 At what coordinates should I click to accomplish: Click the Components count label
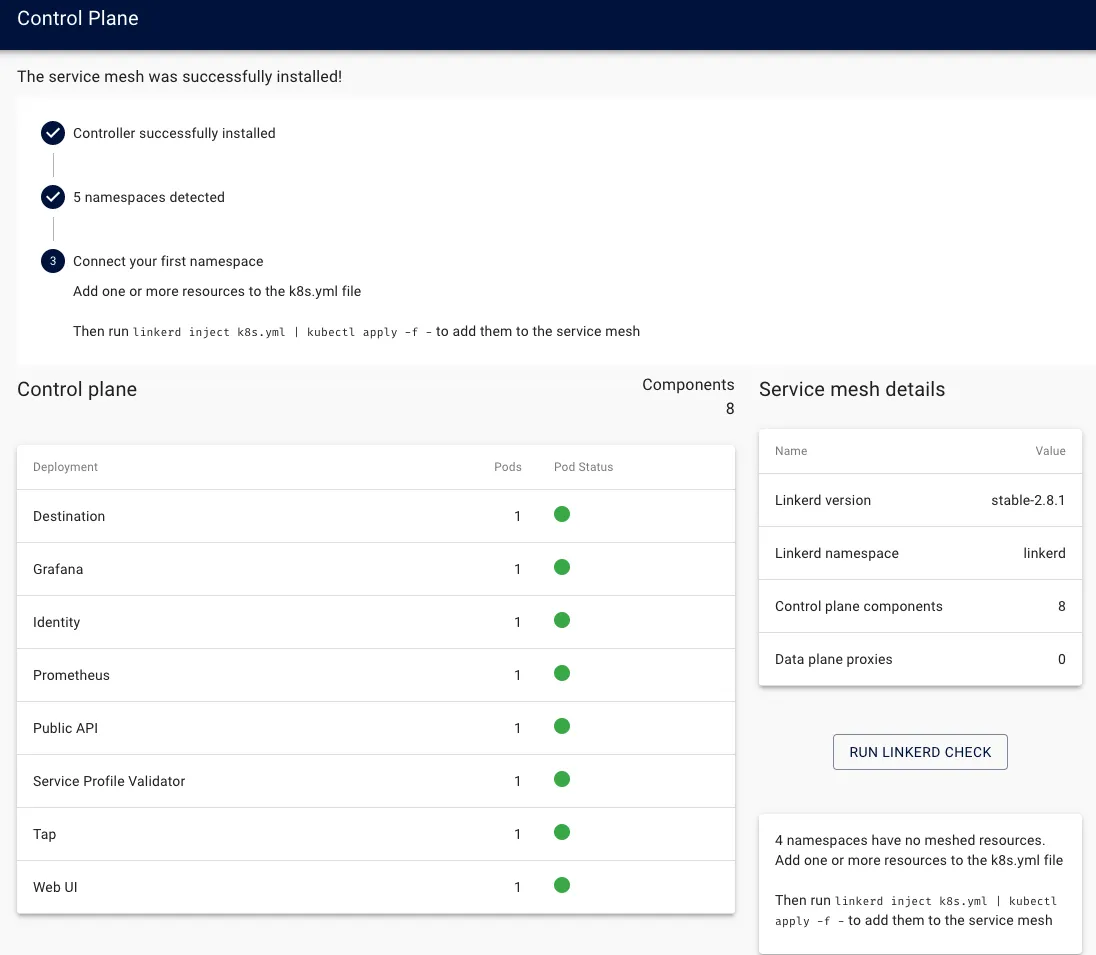(x=688, y=385)
